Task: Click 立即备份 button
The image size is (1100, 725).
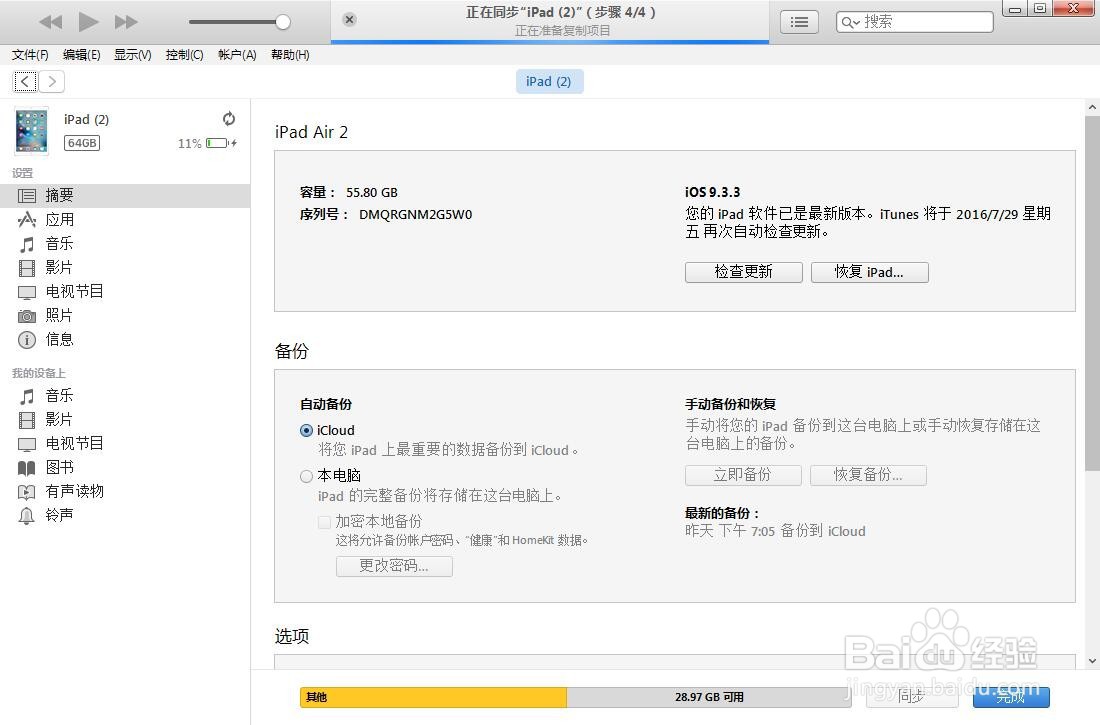Action: 743,475
